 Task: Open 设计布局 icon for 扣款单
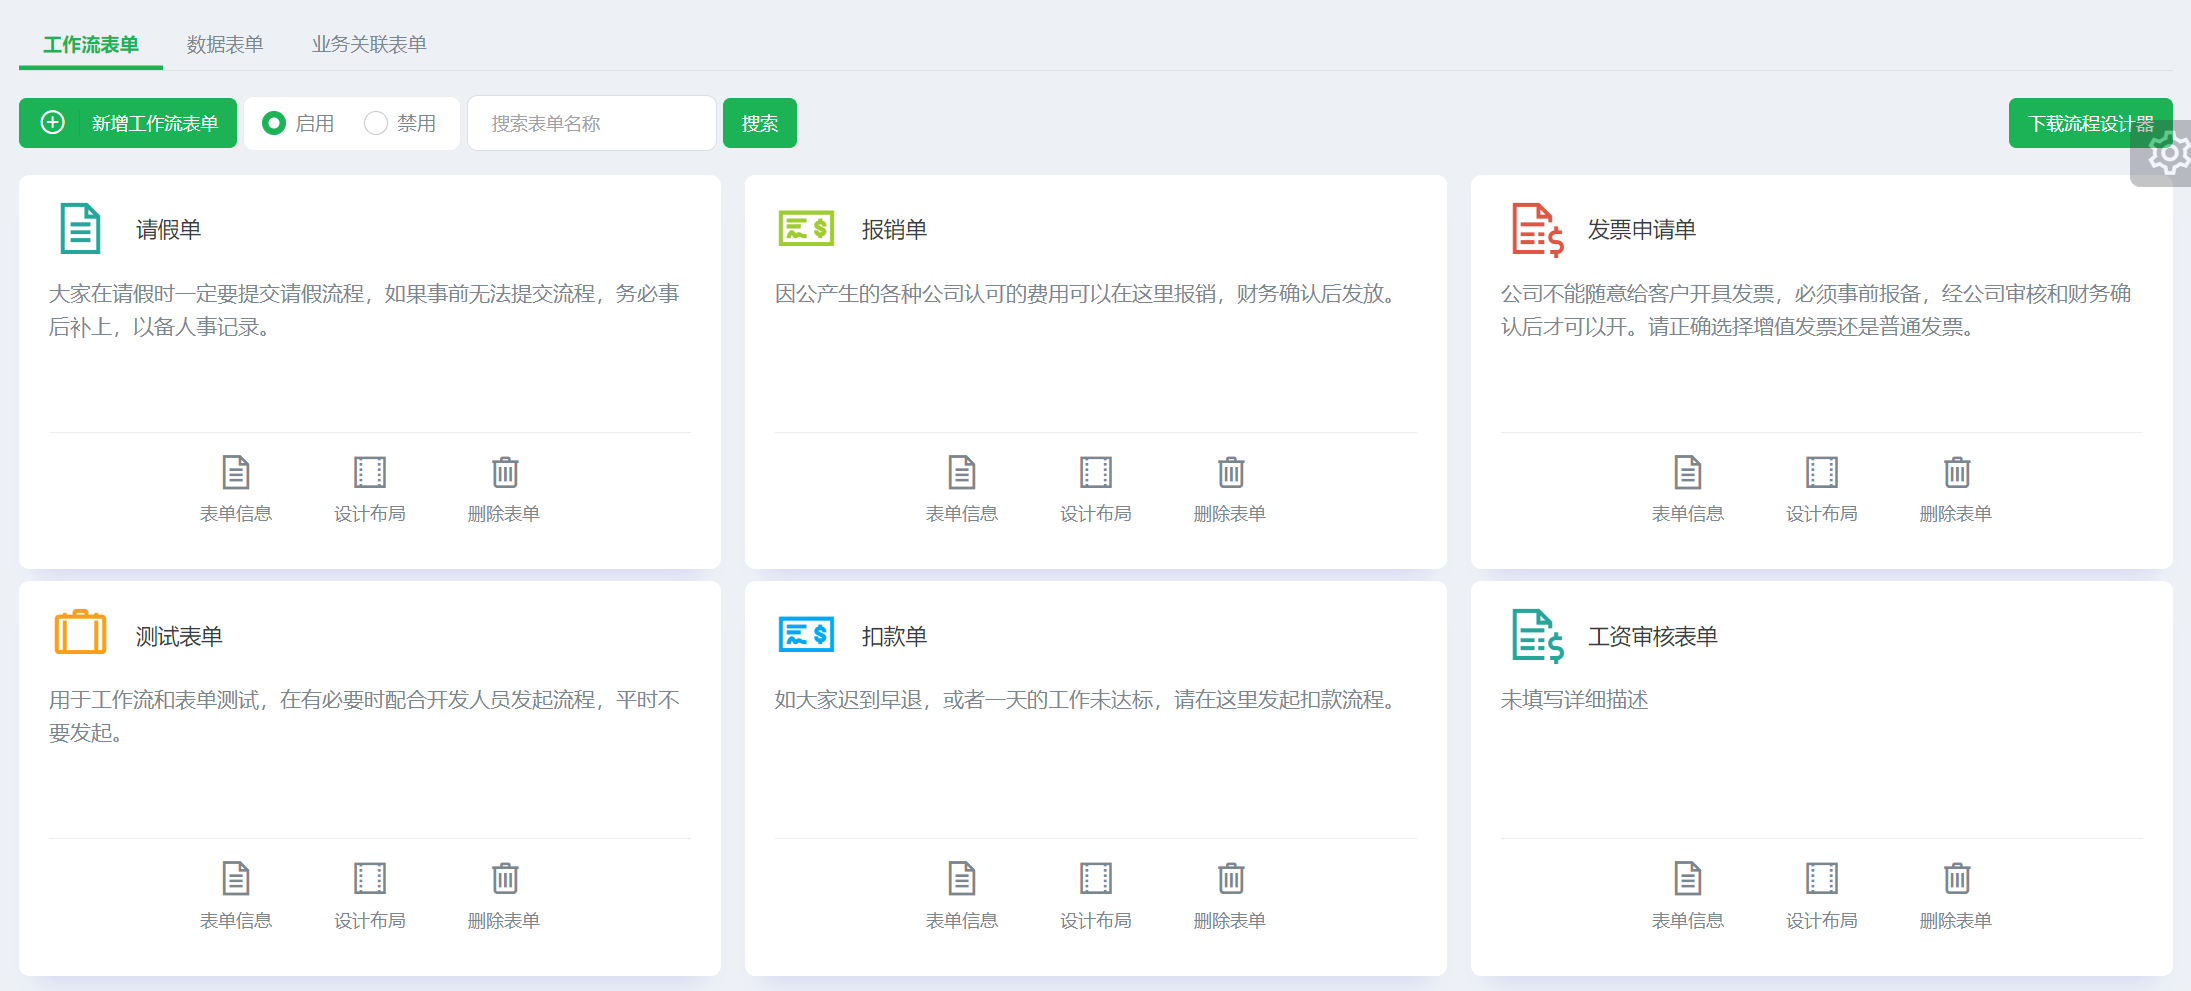[1096, 878]
